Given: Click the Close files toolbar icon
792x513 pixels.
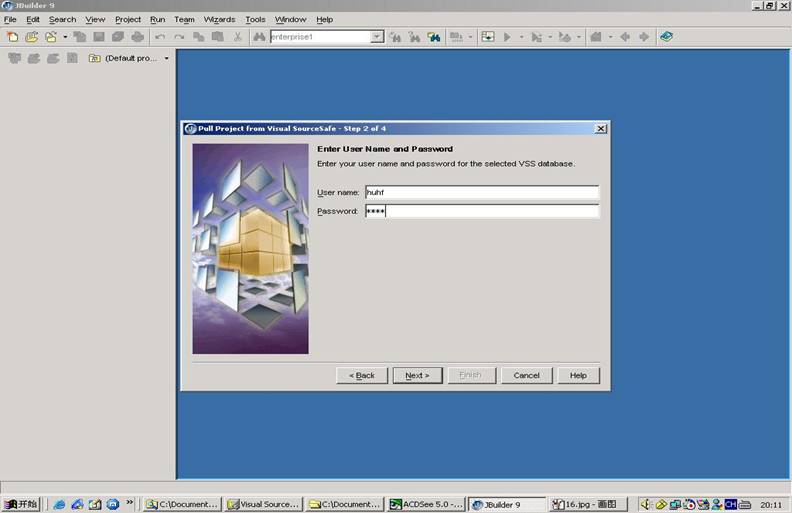Looking at the screenshot, I should [x=80, y=37].
